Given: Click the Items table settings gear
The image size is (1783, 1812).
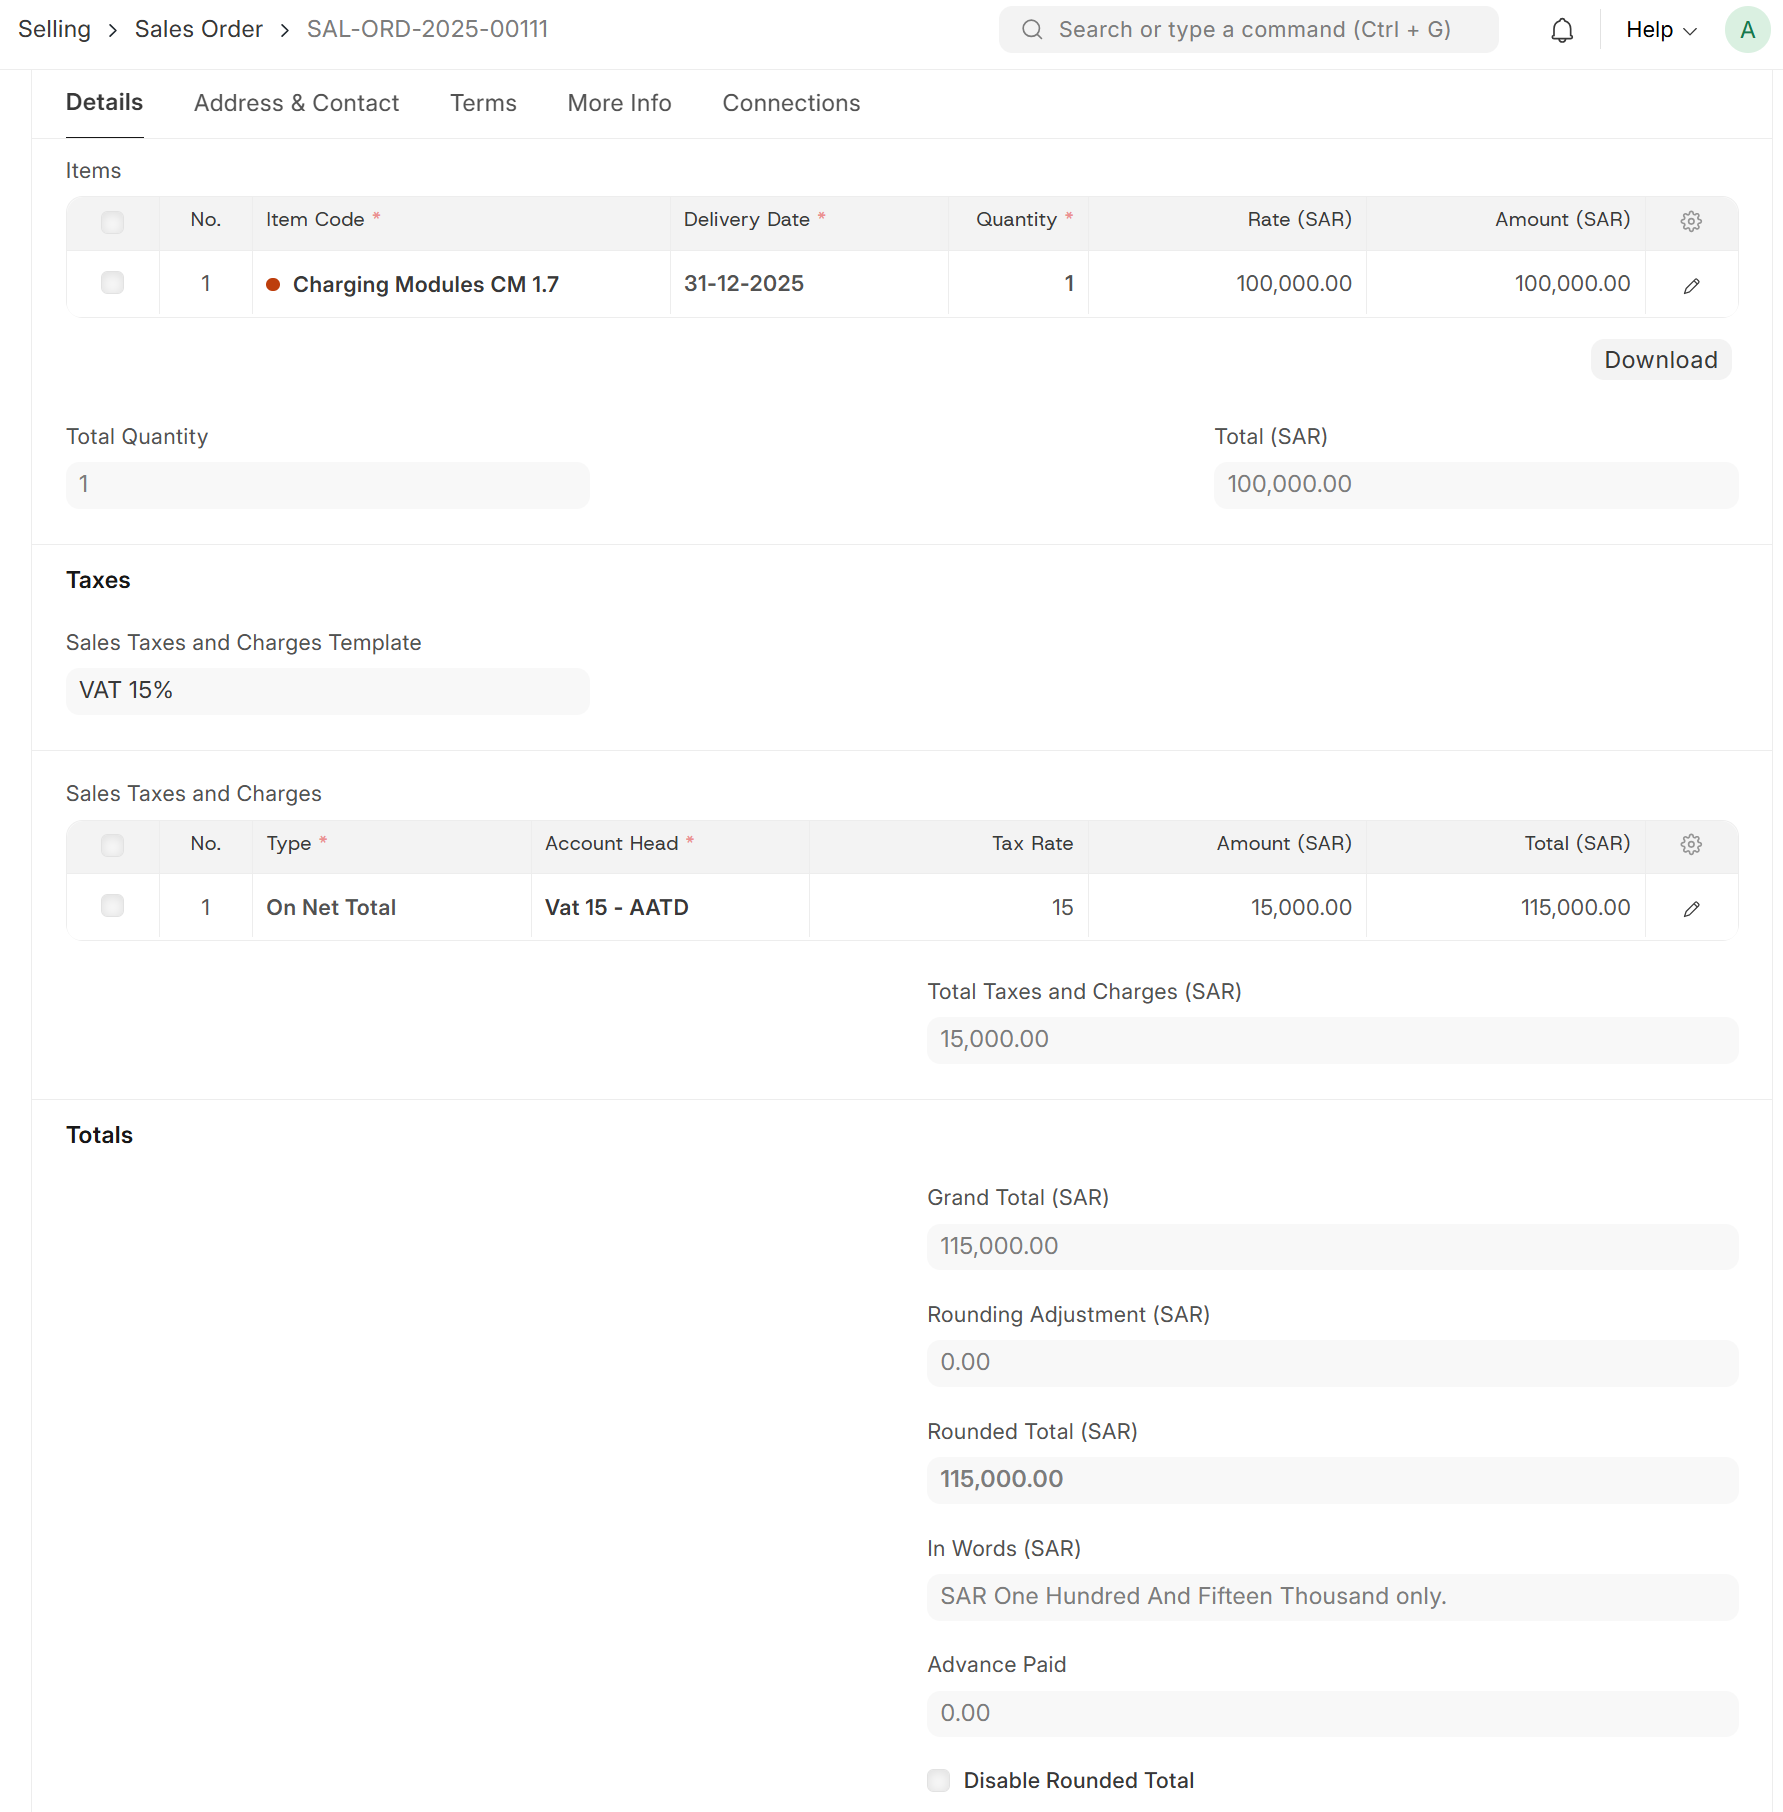Looking at the screenshot, I should click(x=1691, y=221).
